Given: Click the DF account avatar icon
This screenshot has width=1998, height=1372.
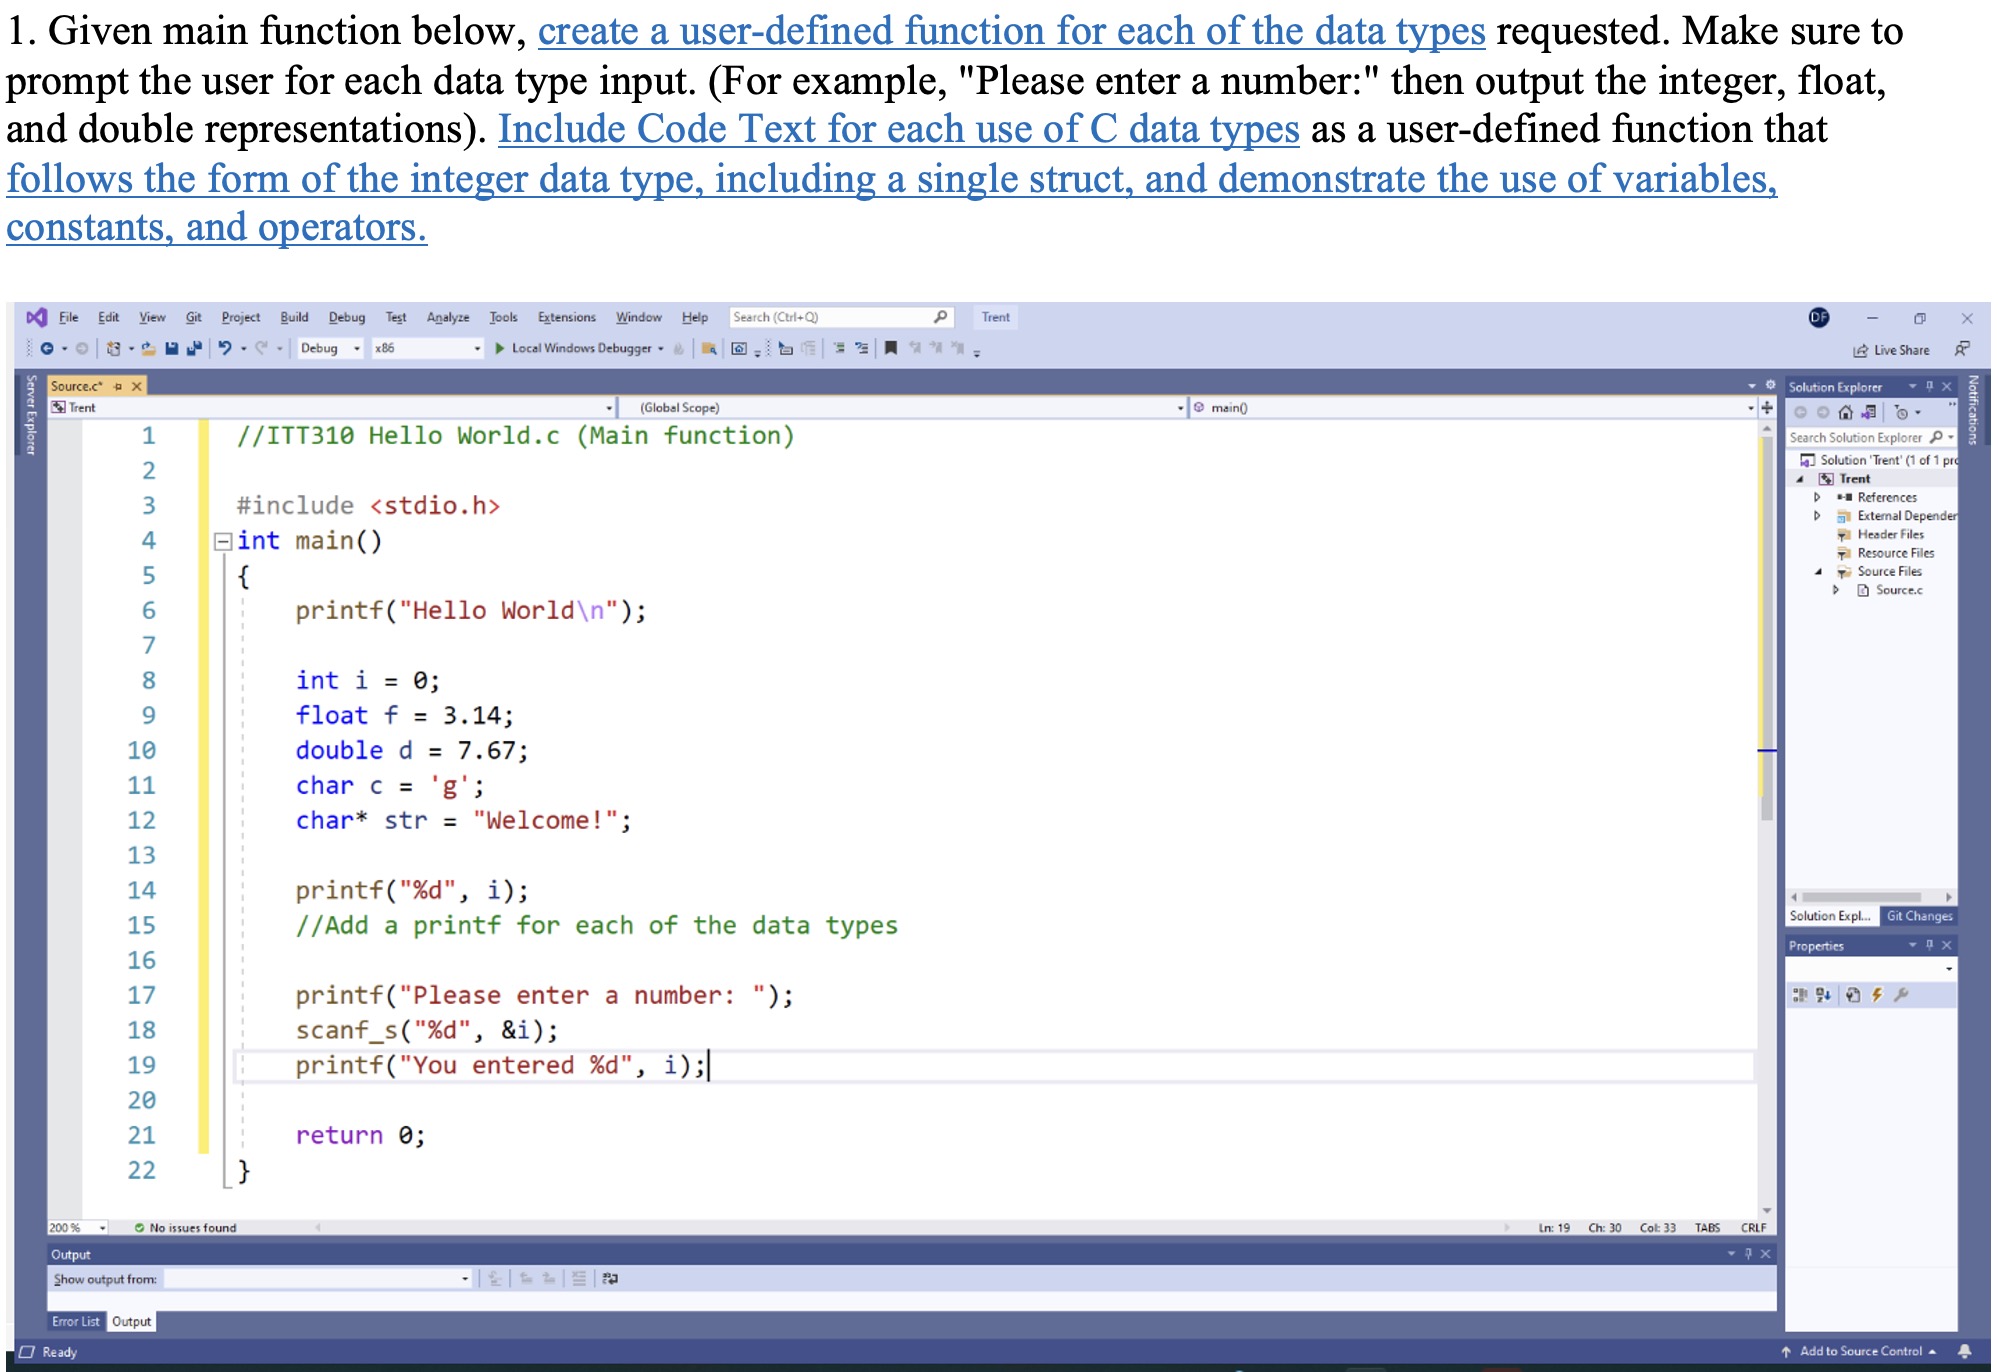Looking at the screenshot, I should (1820, 318).
